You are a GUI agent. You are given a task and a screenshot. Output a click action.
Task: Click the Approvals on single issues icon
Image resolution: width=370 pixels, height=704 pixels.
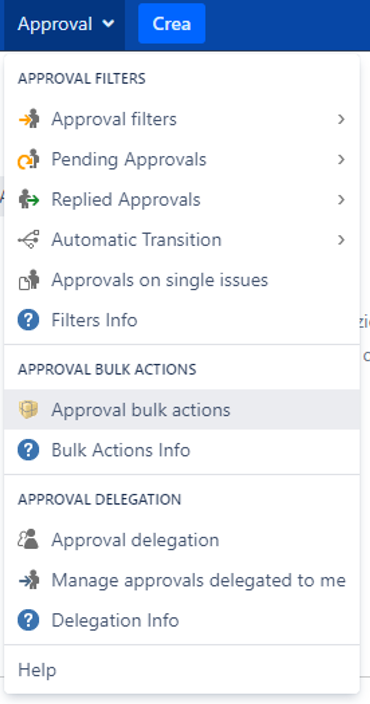(28, 280)
